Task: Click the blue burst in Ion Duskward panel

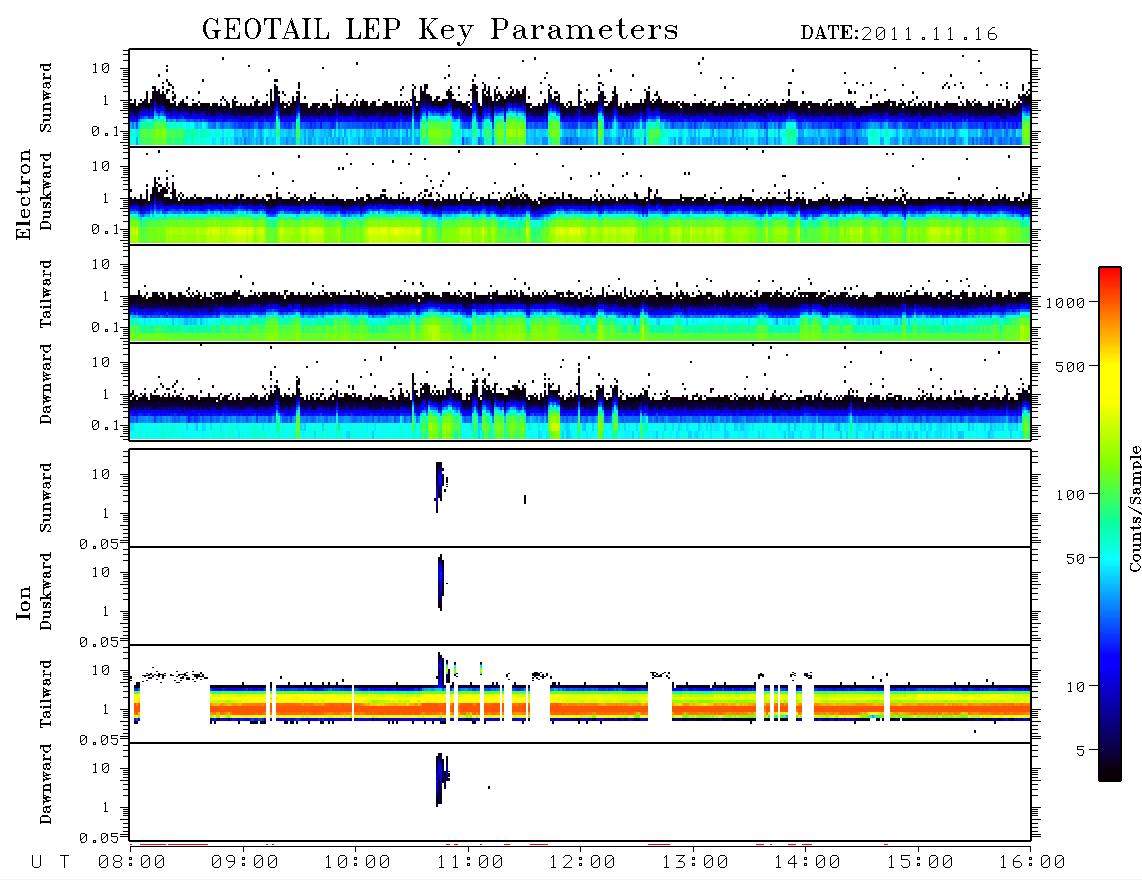Action: click(441, 581)
